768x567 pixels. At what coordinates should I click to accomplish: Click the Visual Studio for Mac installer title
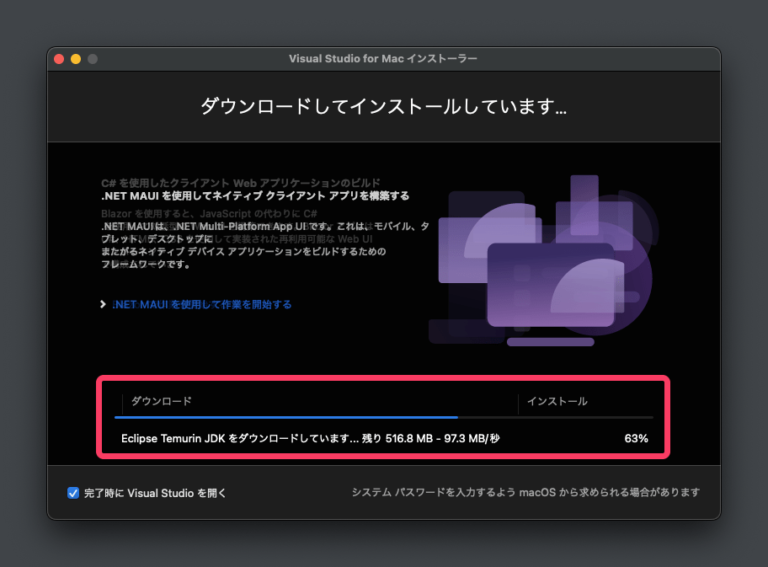pyautogui.click(x=383, y=59)
